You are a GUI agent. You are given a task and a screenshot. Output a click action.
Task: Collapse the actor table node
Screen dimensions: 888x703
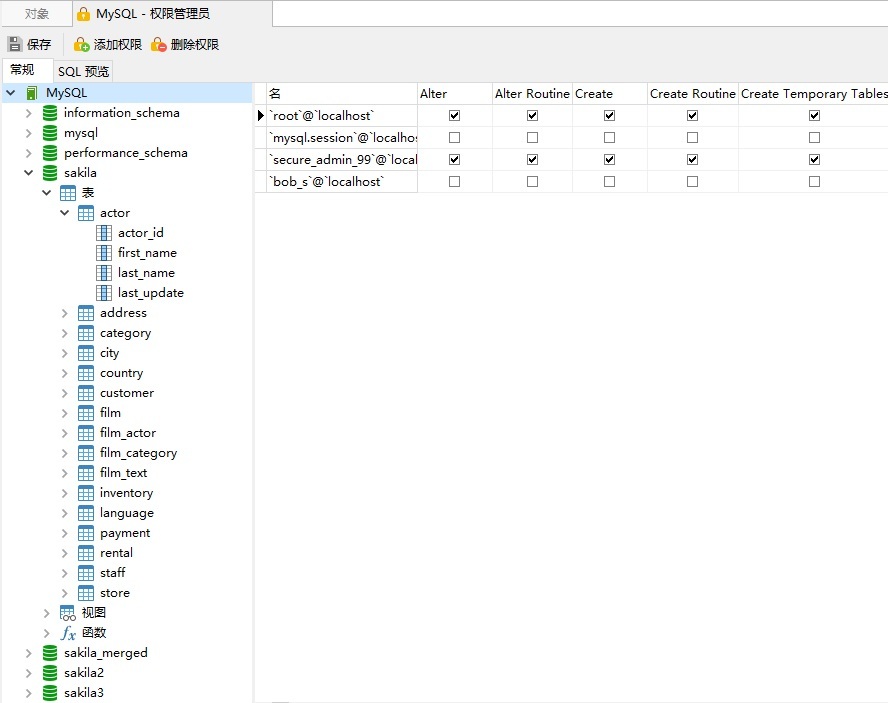(65, 213)
